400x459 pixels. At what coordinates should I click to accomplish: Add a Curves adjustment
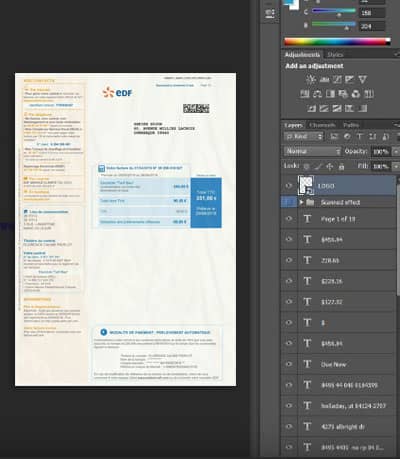click(x=337, y=79)
